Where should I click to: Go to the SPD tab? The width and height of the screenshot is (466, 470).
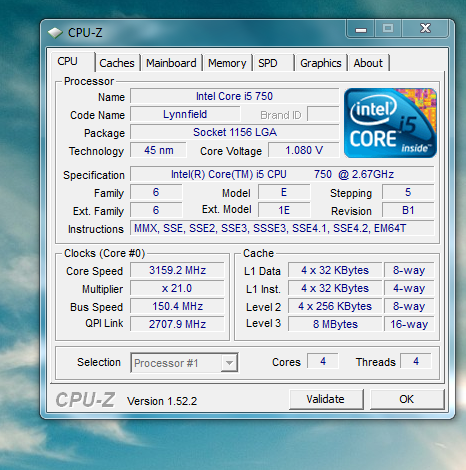273,63
